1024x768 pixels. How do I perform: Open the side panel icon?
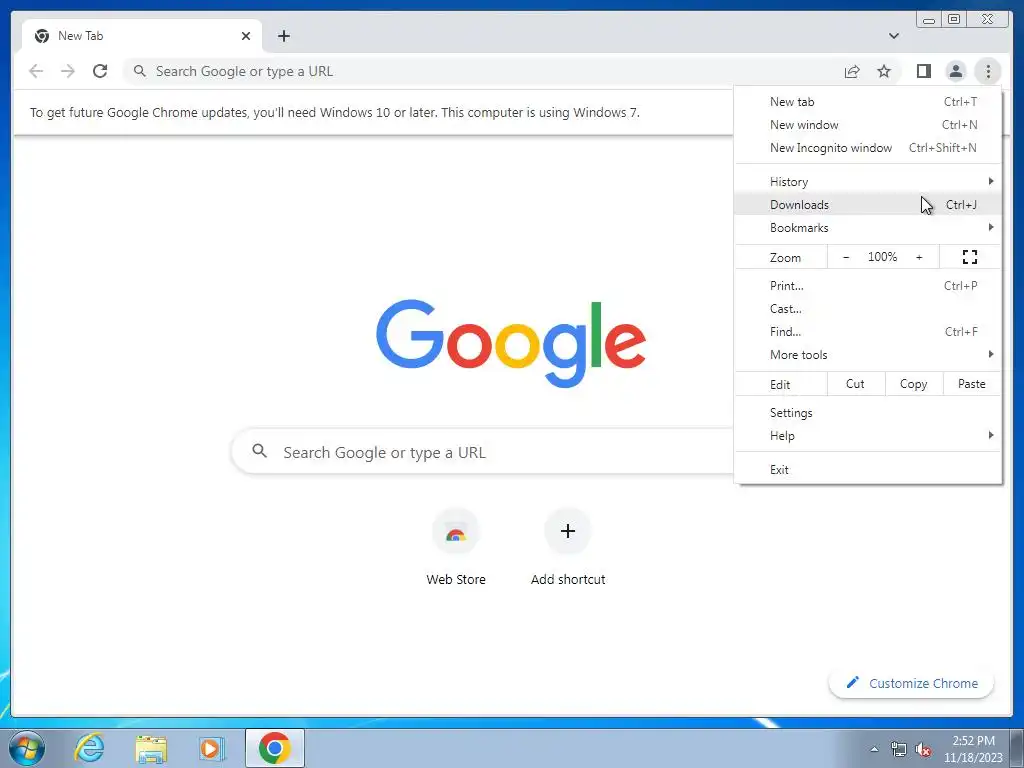click(923, 71)
